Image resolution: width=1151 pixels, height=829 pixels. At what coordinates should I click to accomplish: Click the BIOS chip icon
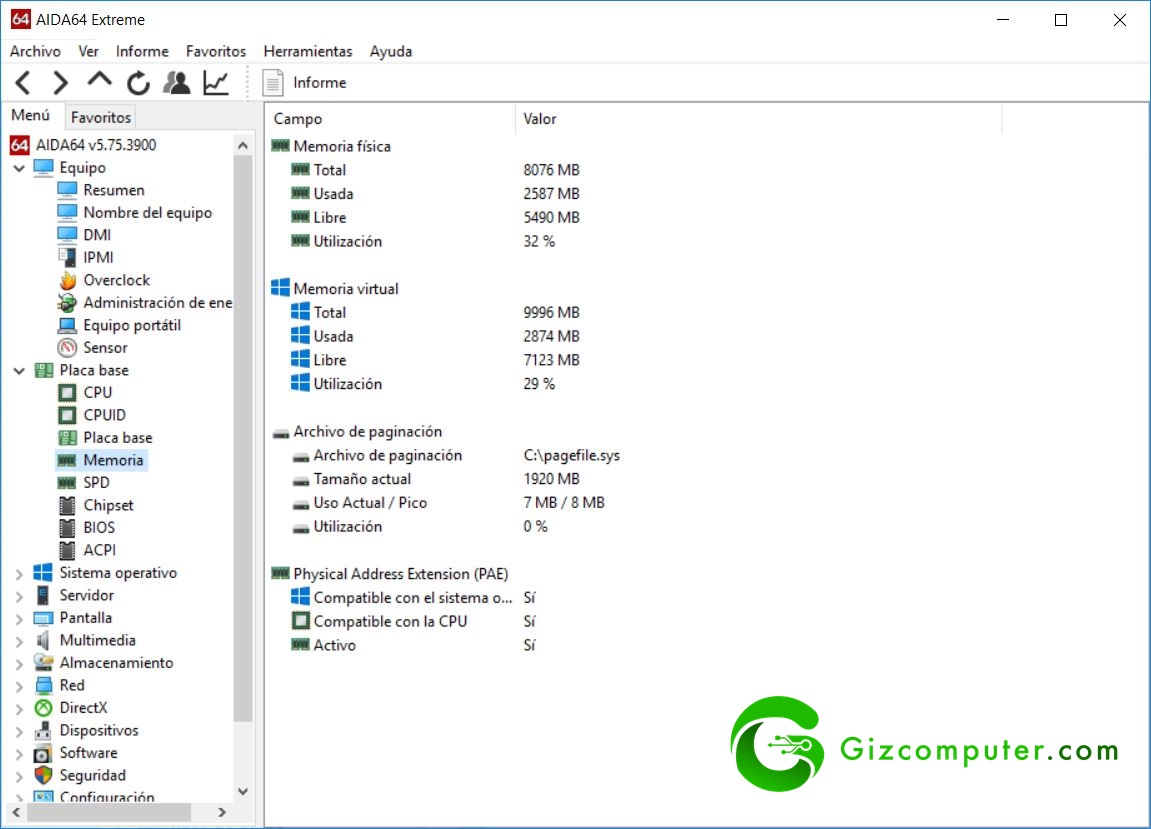[x=68, y=528]
